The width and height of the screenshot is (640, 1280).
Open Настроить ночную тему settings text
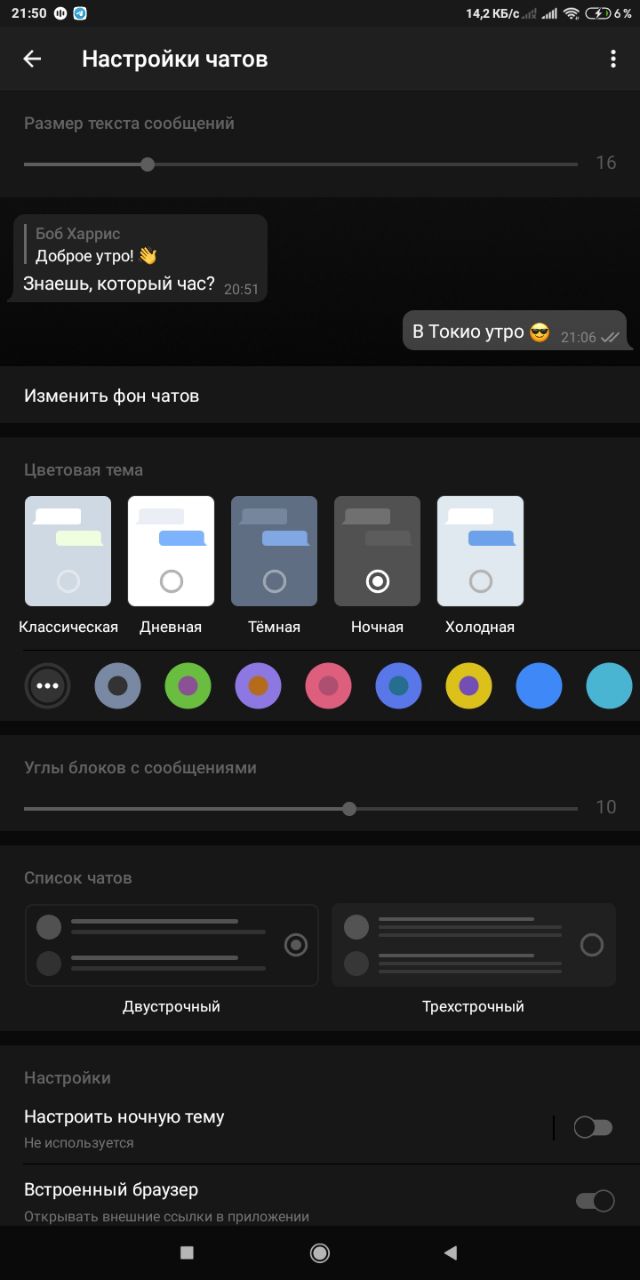(x=124, y=1117)
